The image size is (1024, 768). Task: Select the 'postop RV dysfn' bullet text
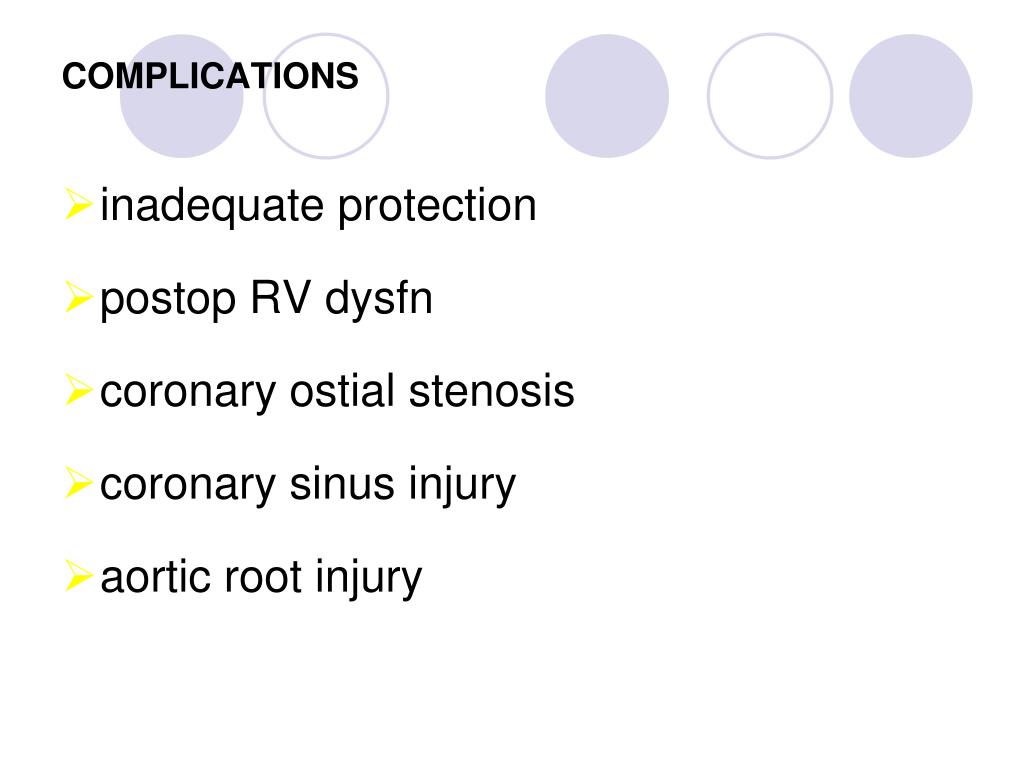(266, 300)
